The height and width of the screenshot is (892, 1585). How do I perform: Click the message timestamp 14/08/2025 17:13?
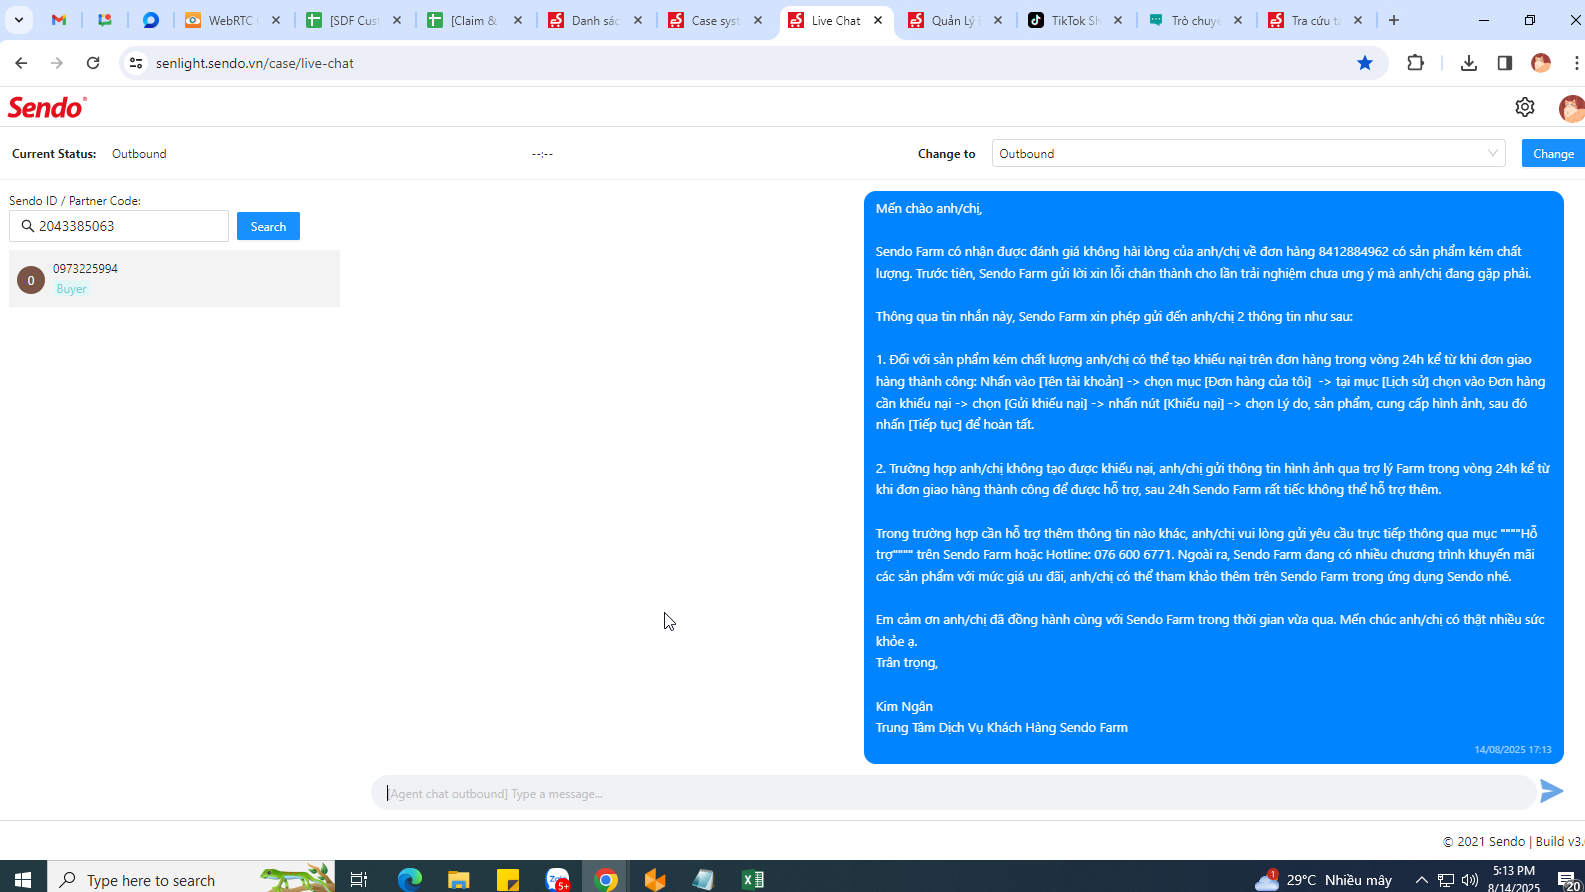tap(1513, 749)
